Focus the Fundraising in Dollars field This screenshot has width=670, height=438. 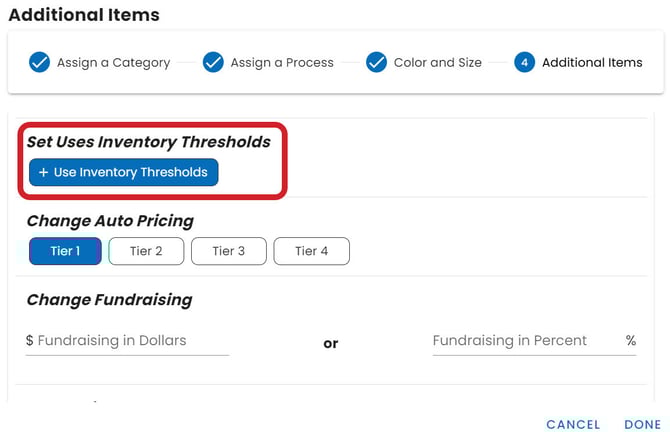130,341
